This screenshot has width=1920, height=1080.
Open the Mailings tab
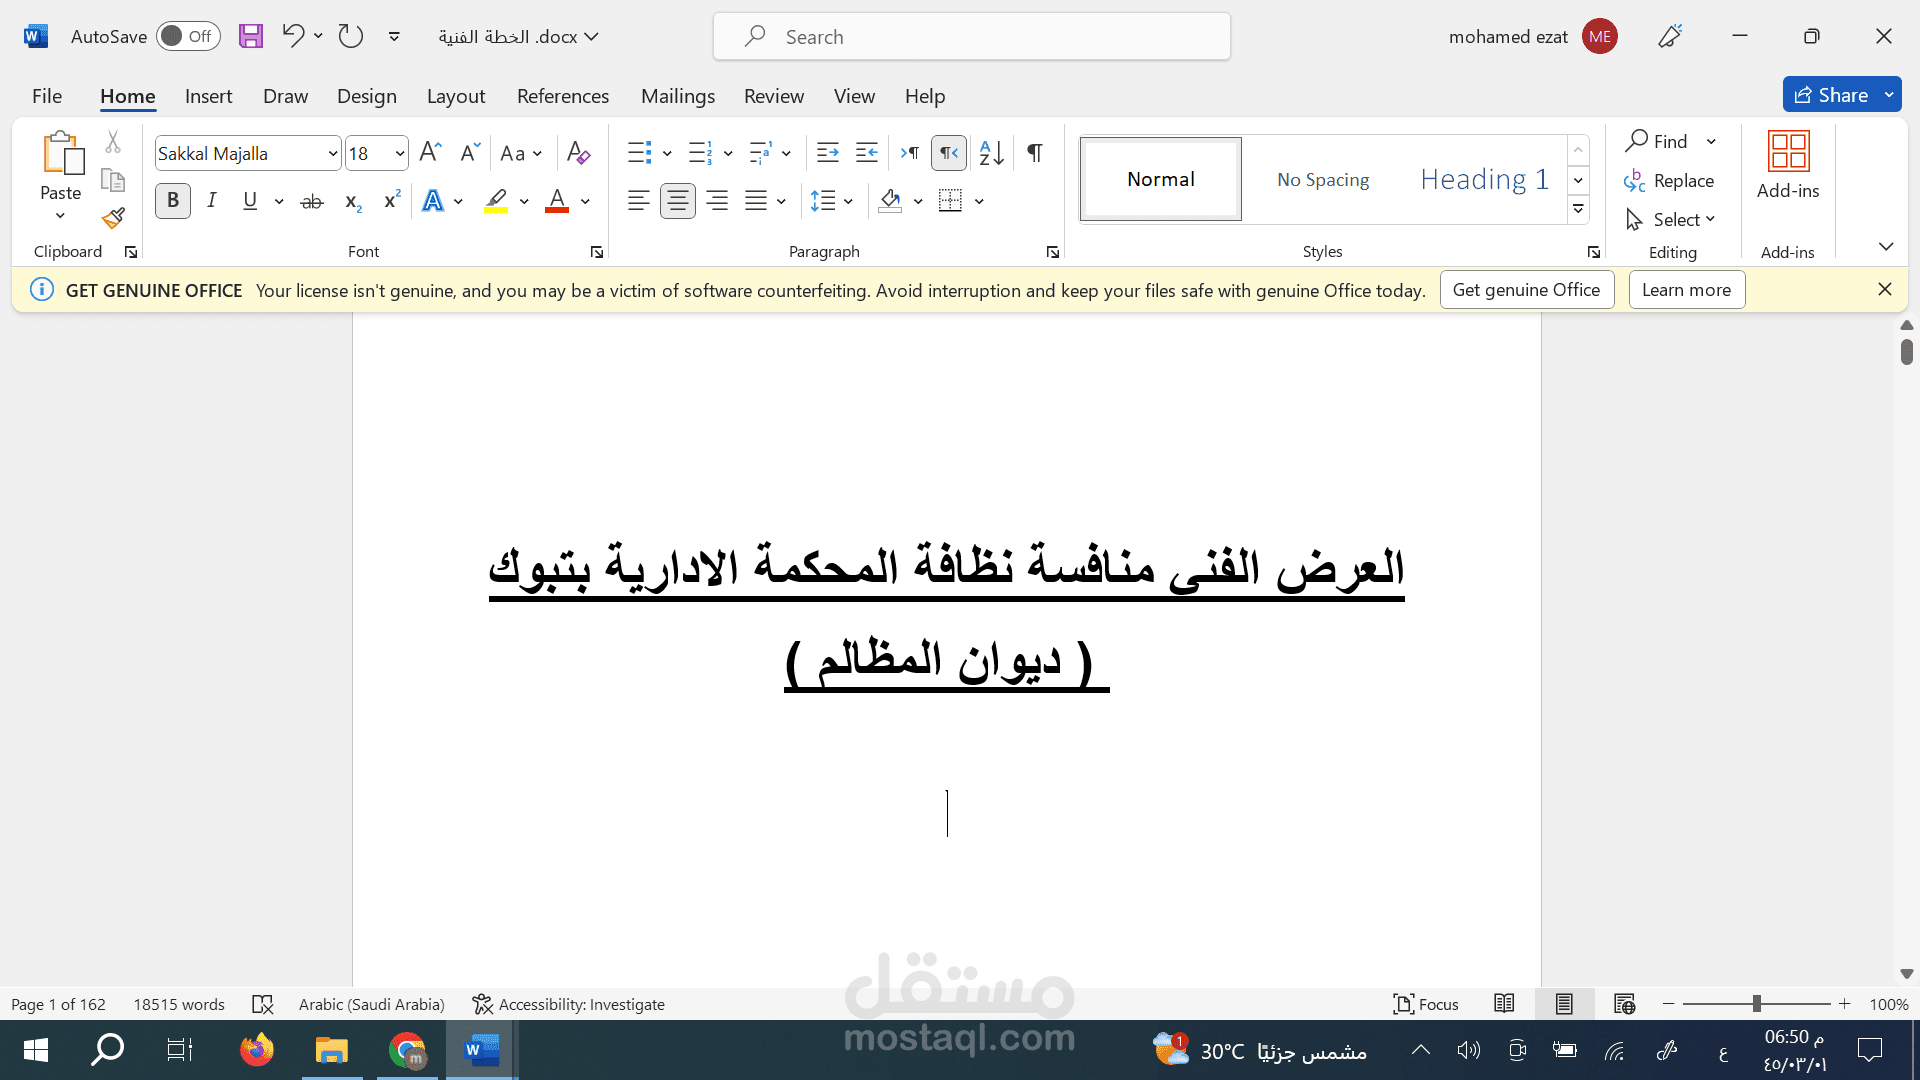(678, 96)
